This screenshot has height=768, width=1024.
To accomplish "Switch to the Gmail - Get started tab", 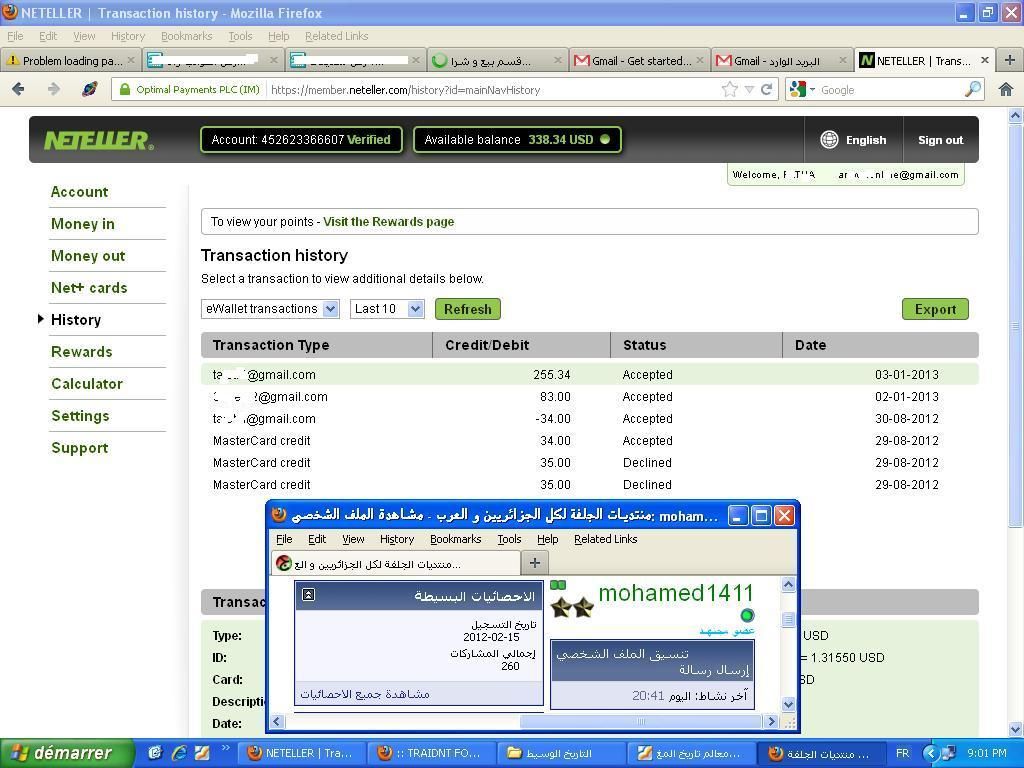I will 639,60.
